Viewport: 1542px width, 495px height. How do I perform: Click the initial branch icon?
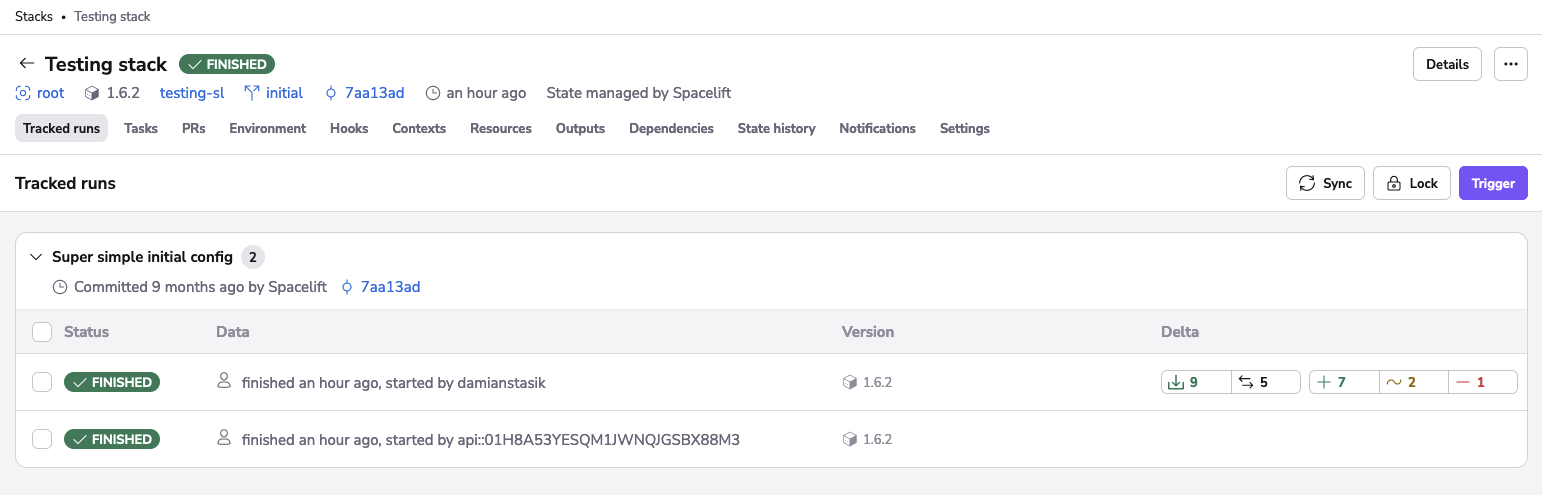[x=252, y=93]
